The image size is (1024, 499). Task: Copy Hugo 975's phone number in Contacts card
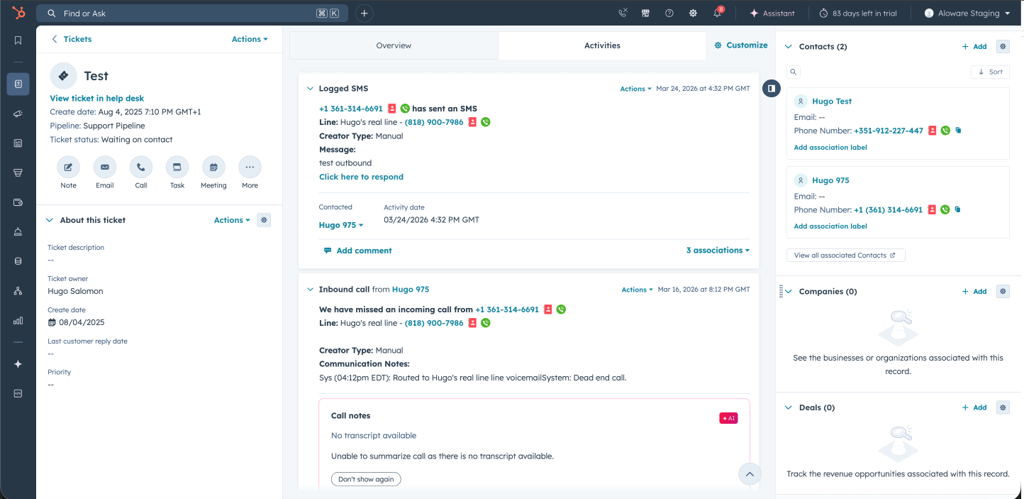tap(958, 210)
